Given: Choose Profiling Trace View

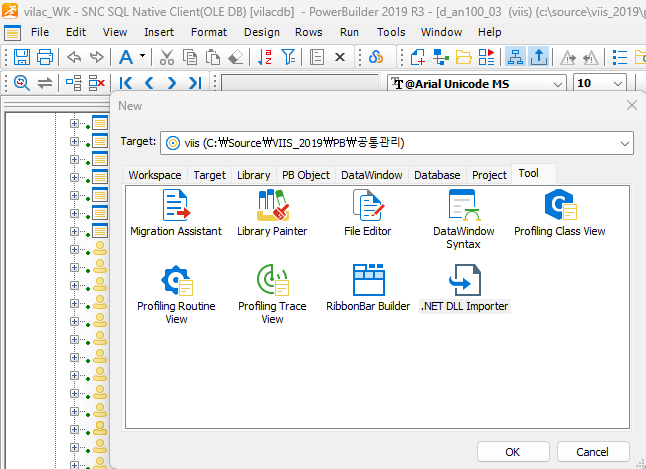Looking at the screenshot, I should click(x=272, y=294).
